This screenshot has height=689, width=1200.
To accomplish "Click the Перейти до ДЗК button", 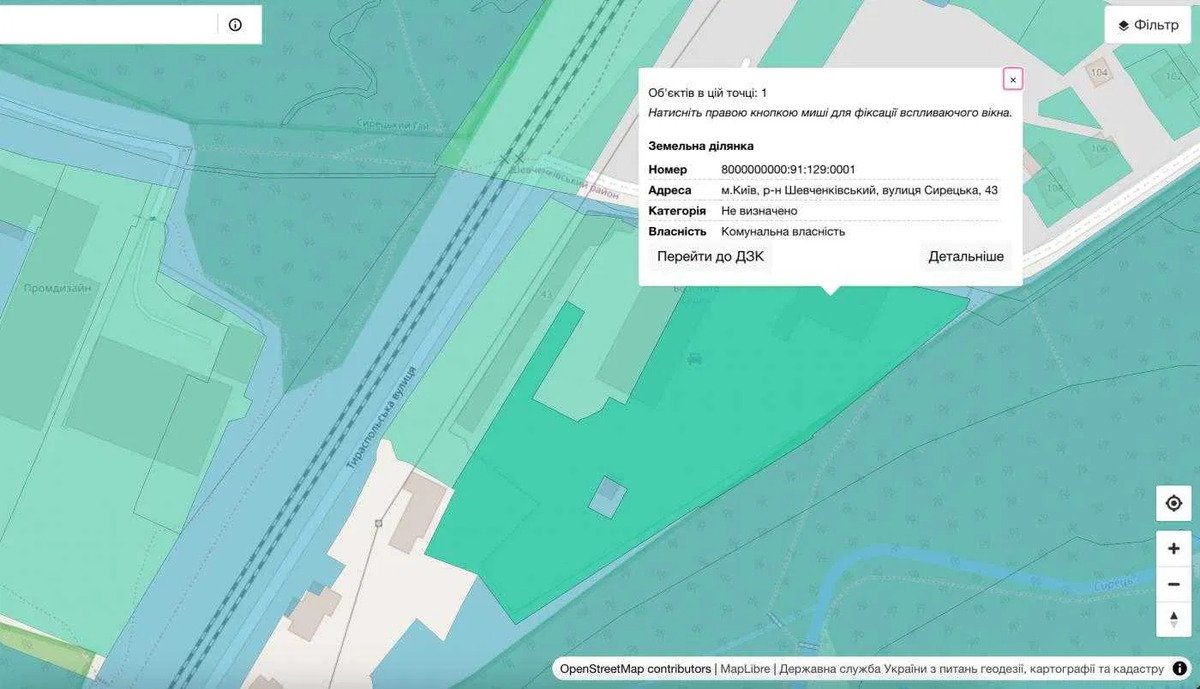I will [710, 257].
